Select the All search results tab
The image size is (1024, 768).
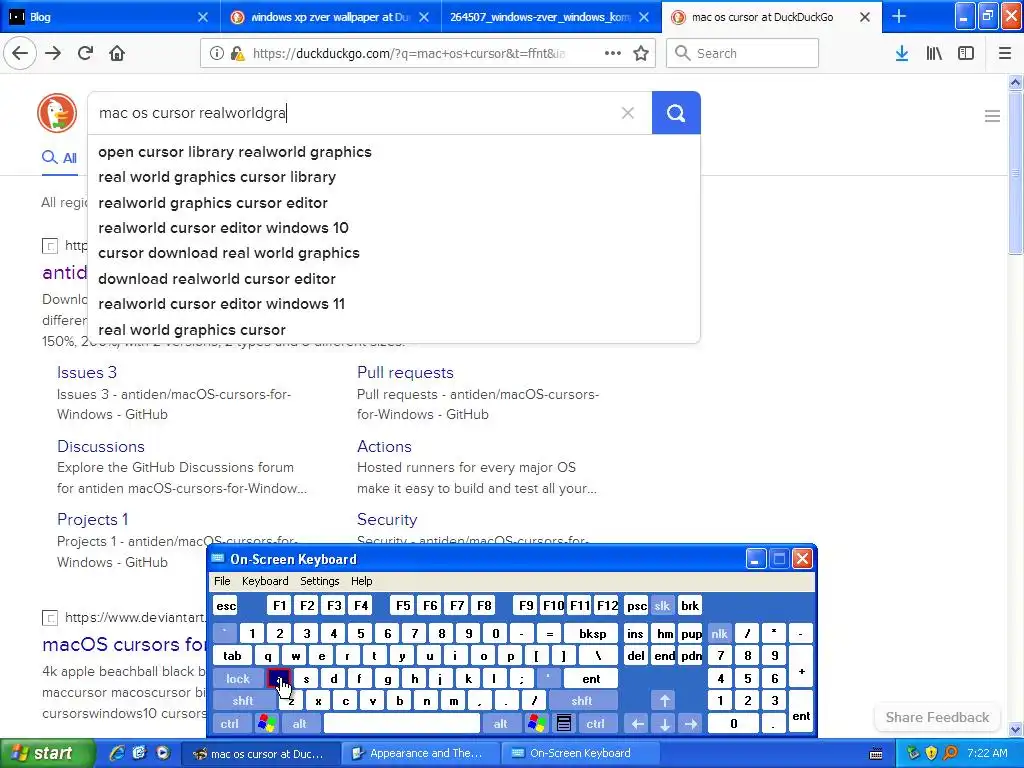[59, 157]
